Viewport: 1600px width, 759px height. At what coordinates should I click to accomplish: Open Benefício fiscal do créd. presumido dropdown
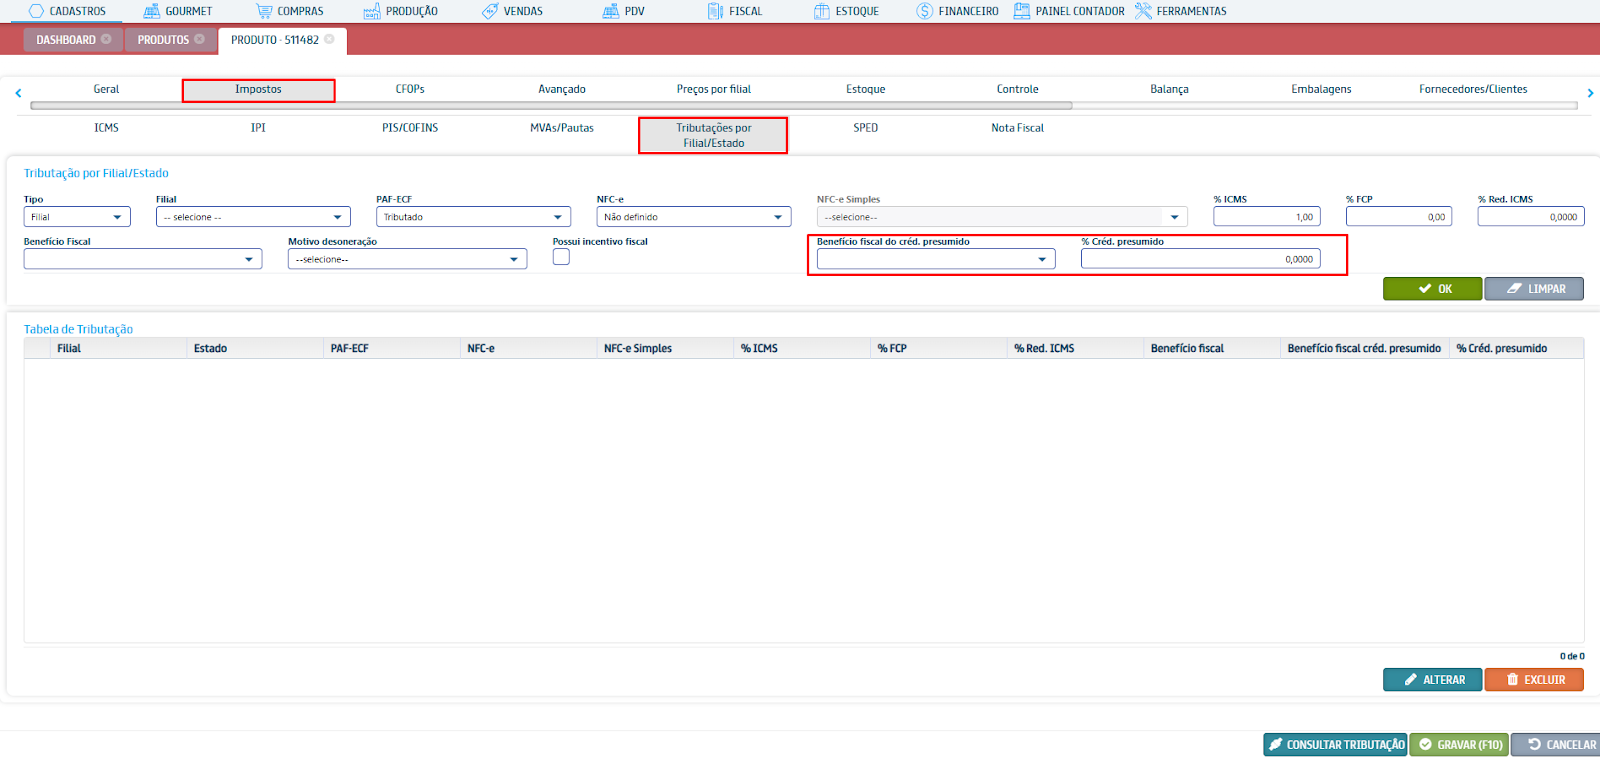936,259
